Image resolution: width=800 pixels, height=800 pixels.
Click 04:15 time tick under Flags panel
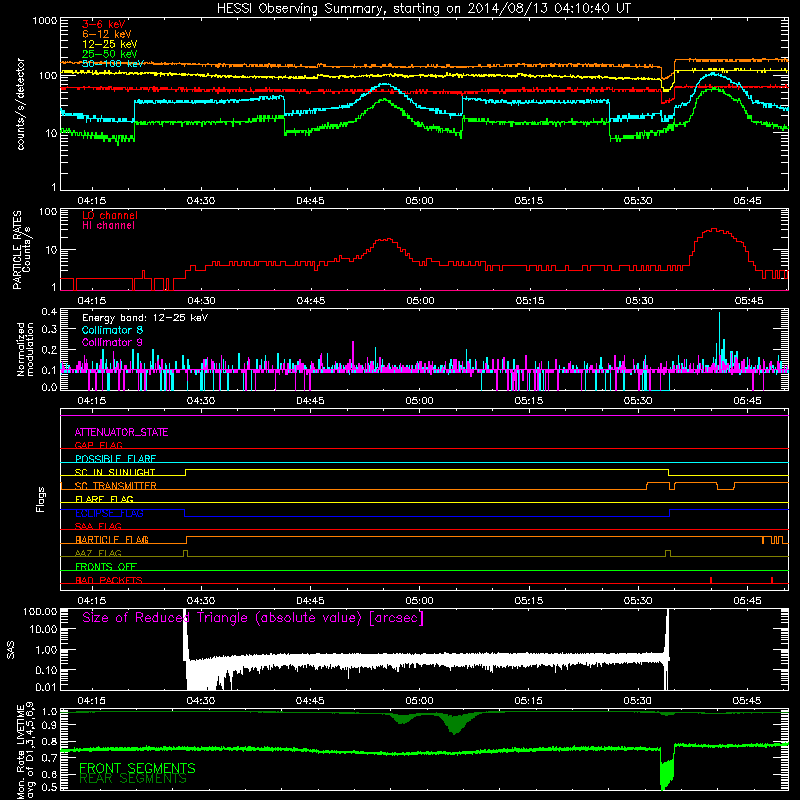[92, 601]
